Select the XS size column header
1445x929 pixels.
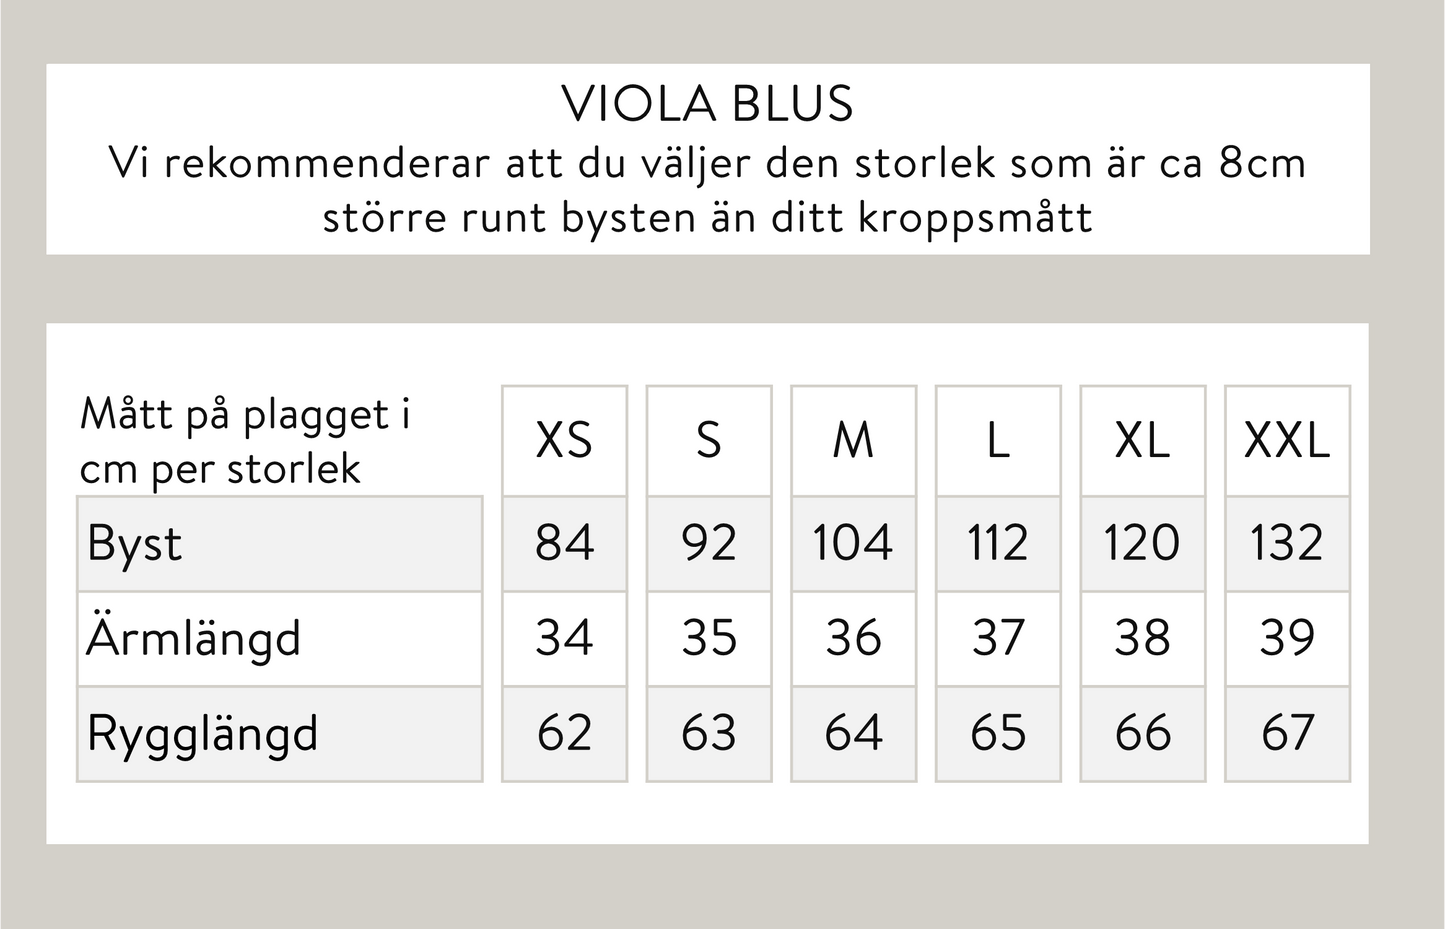[x=564, y=440]
